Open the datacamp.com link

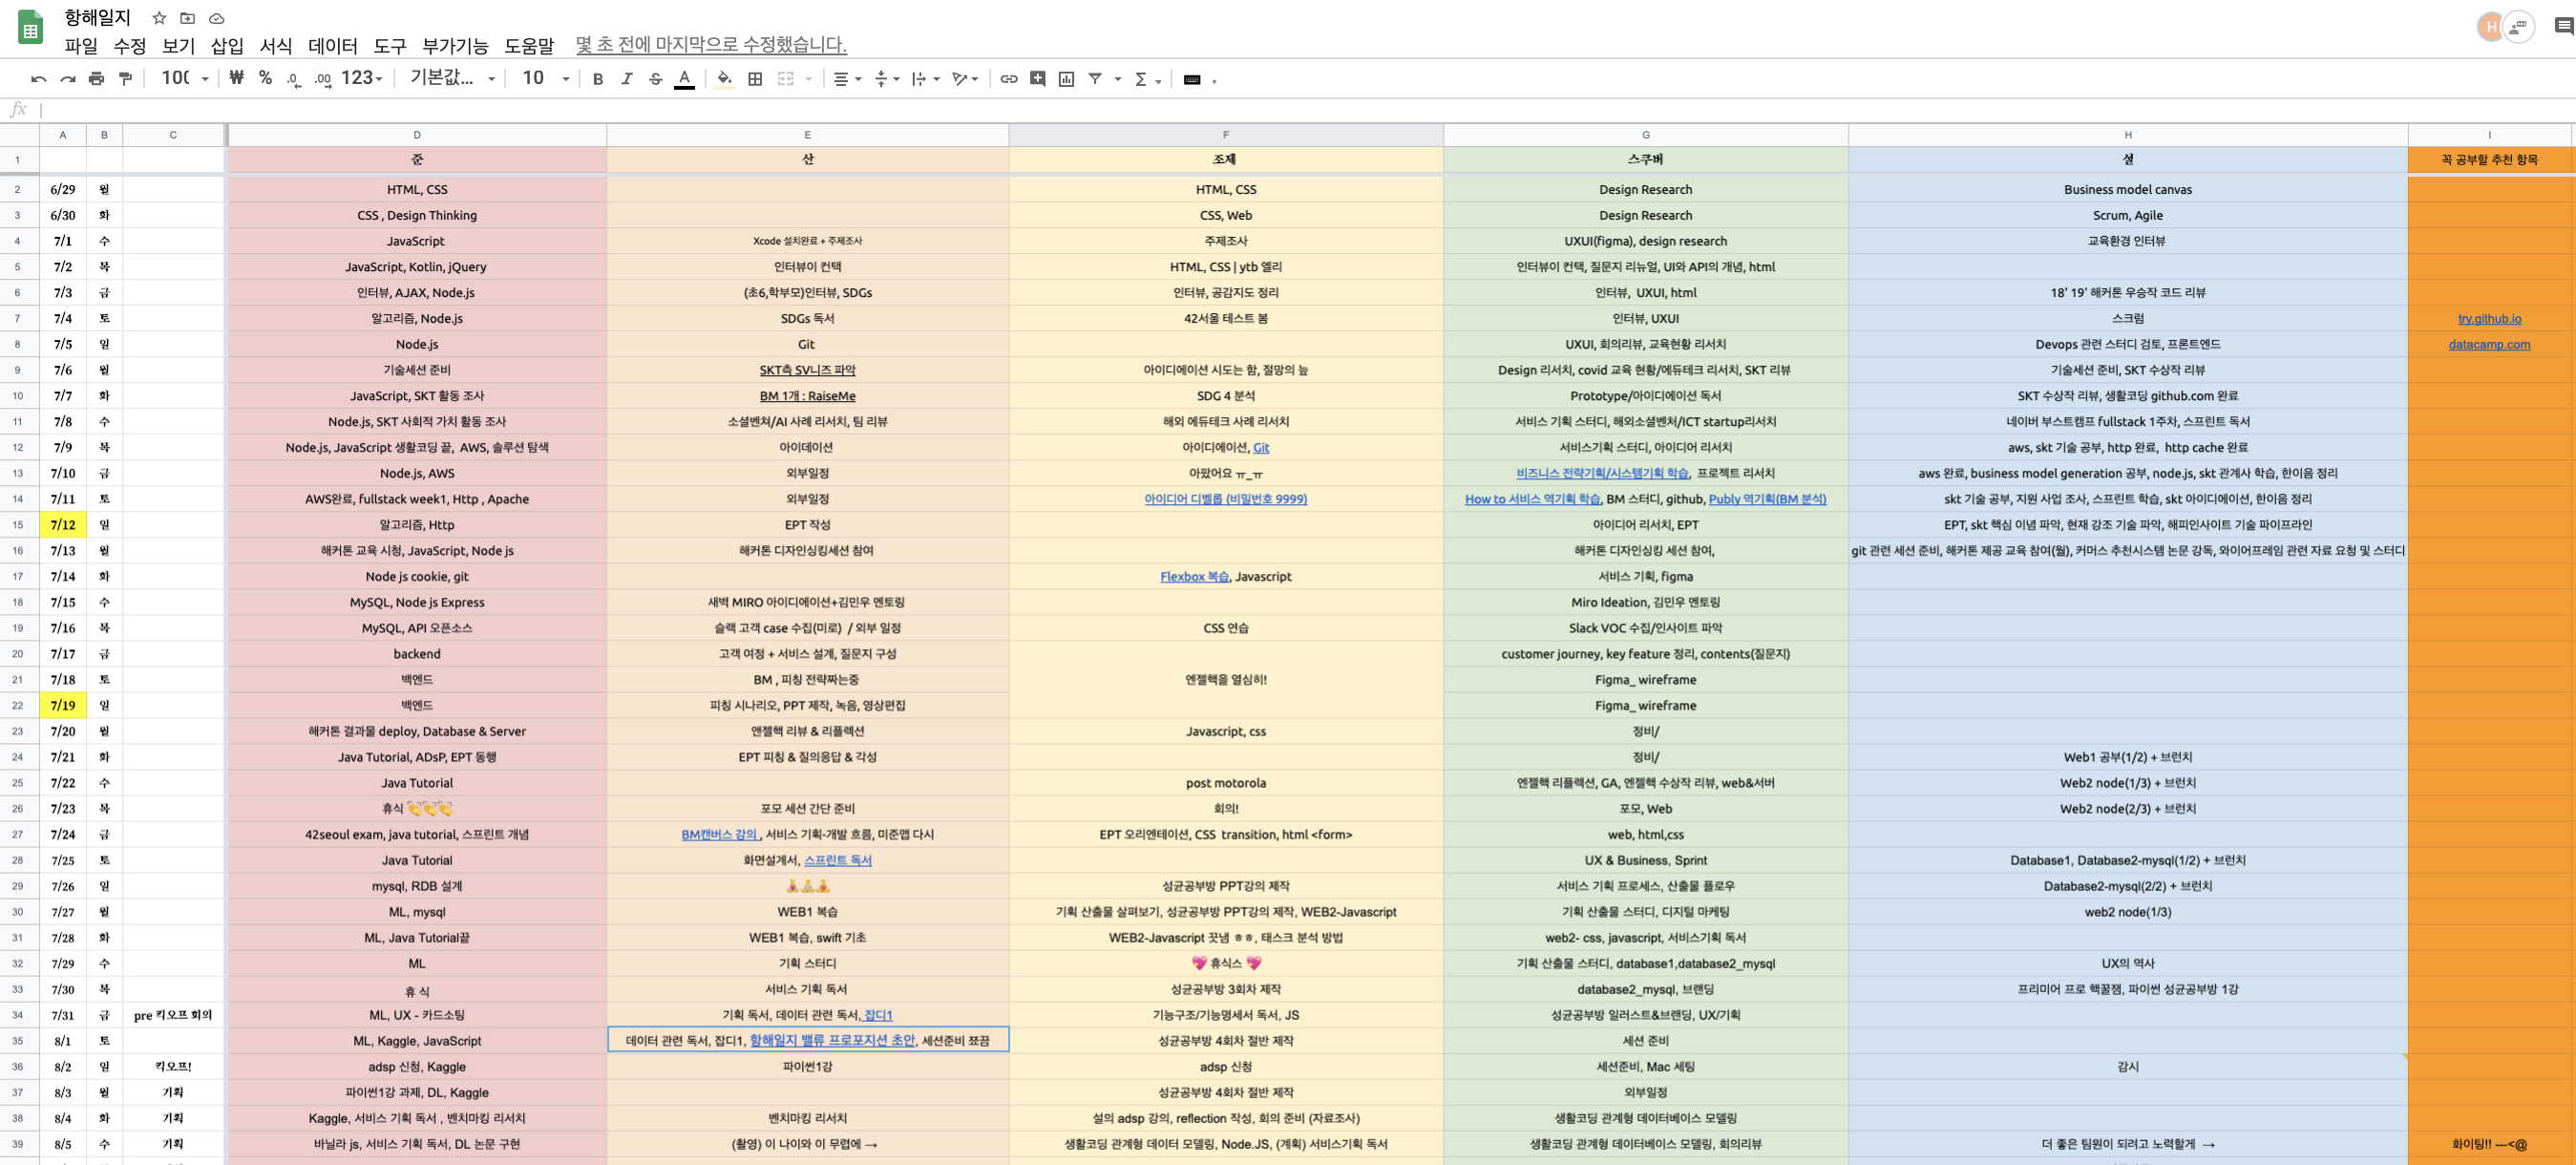(2488, 345)
